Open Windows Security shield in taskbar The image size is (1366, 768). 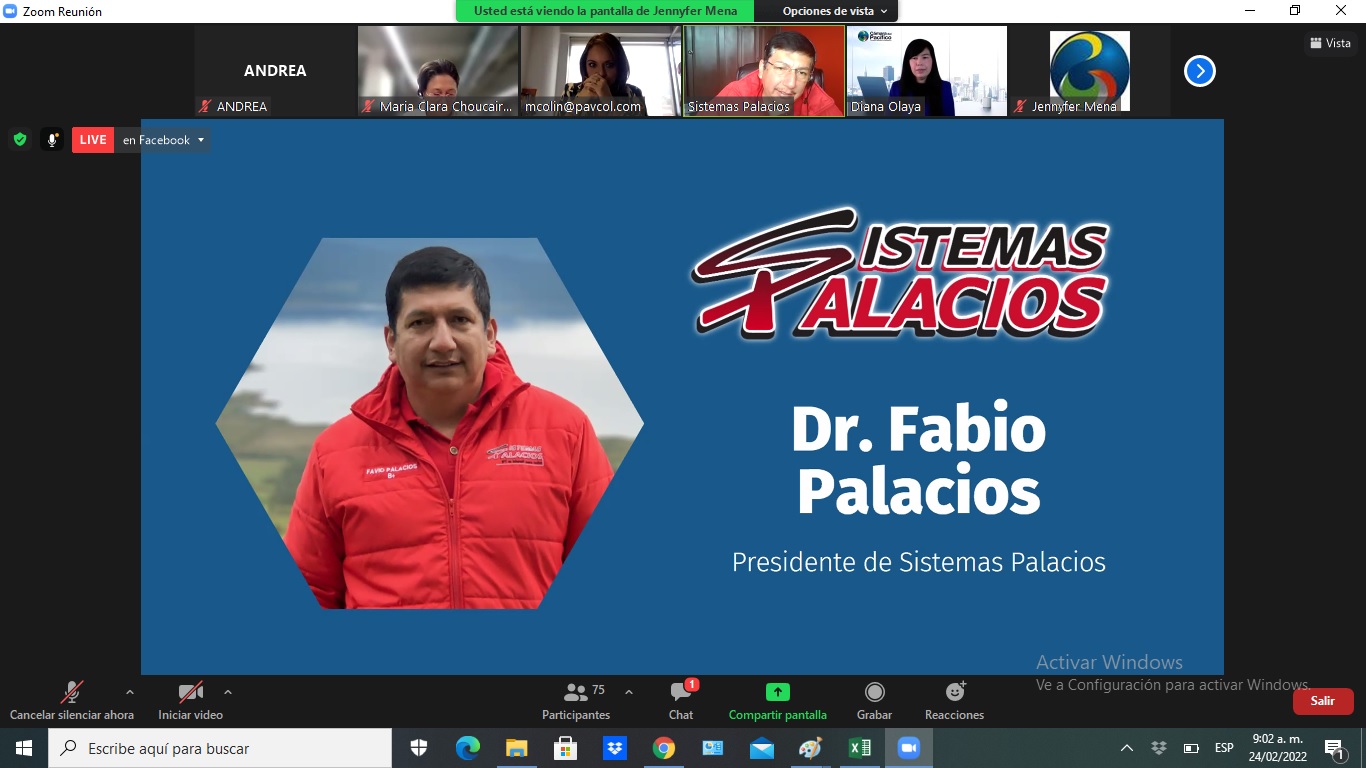[419, 748]
